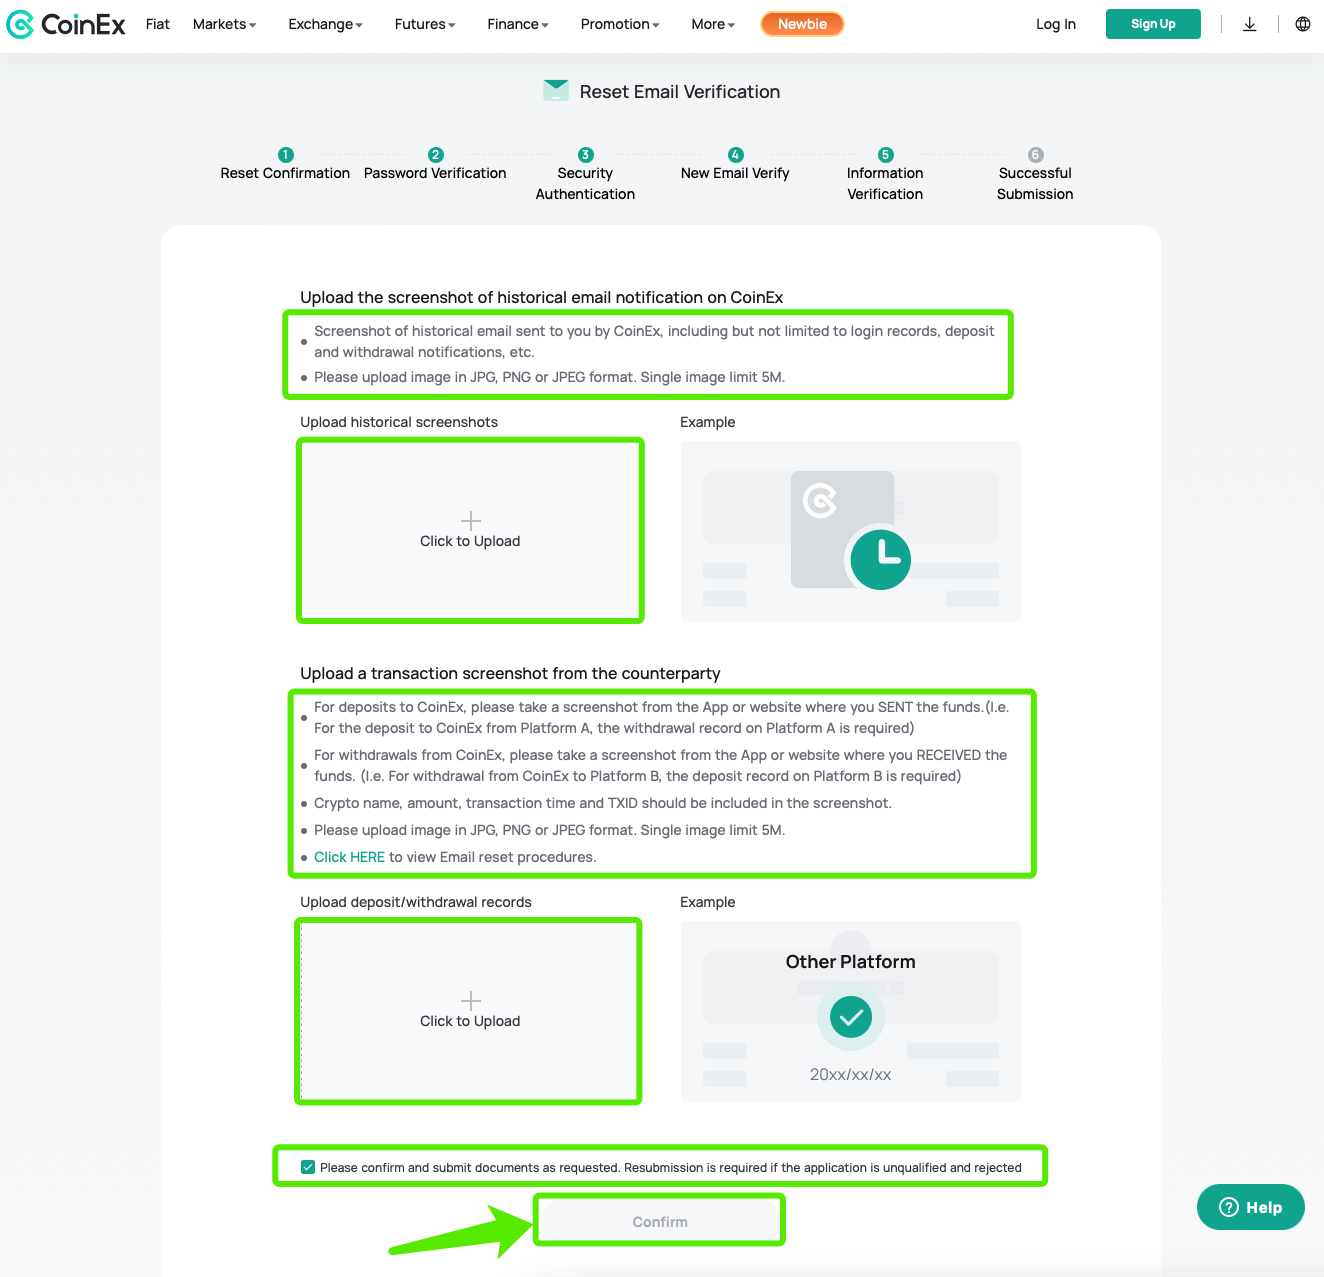Open the Promotion dropdown menu
Viewport: 1324px width, 1277px height.
[x=619, y=24]
